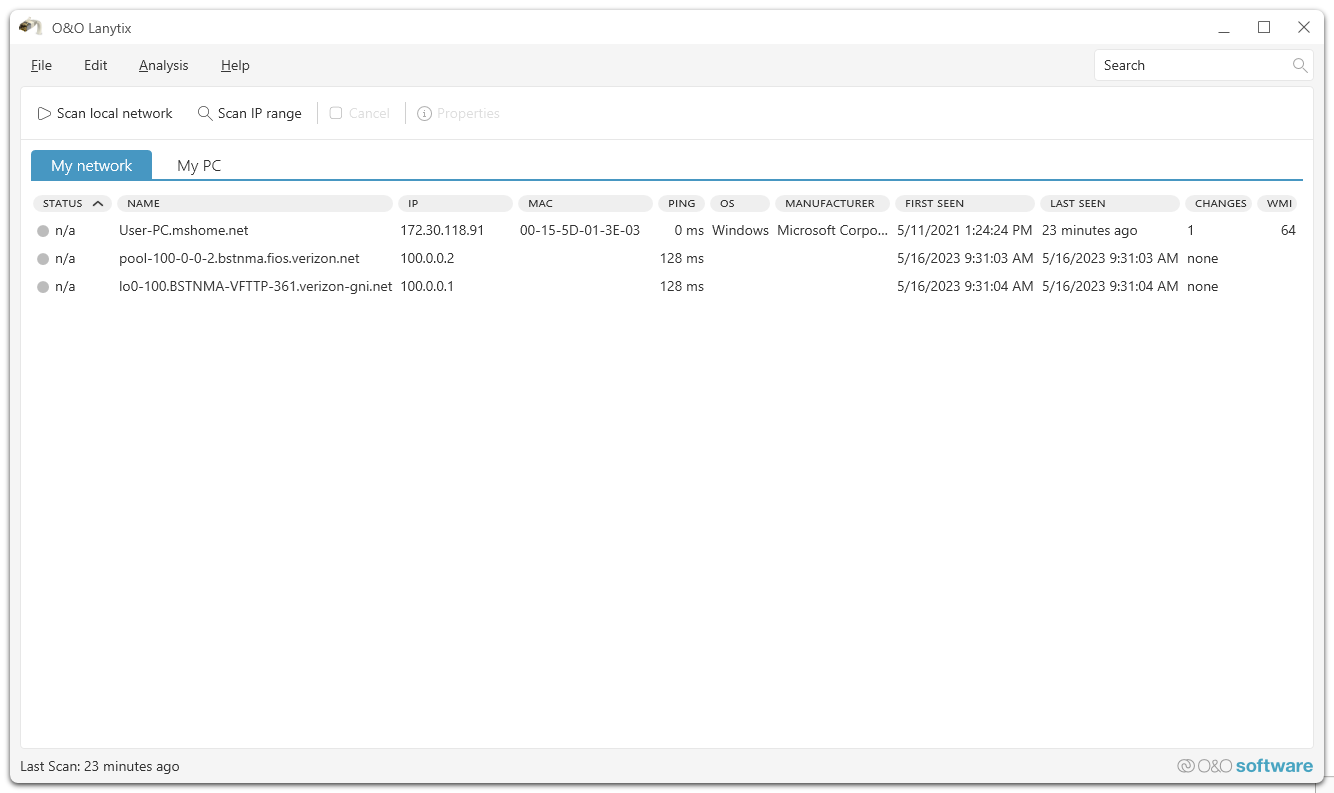
Task: Click the Scan IP range magnifier icon
Action: (205, 114)
